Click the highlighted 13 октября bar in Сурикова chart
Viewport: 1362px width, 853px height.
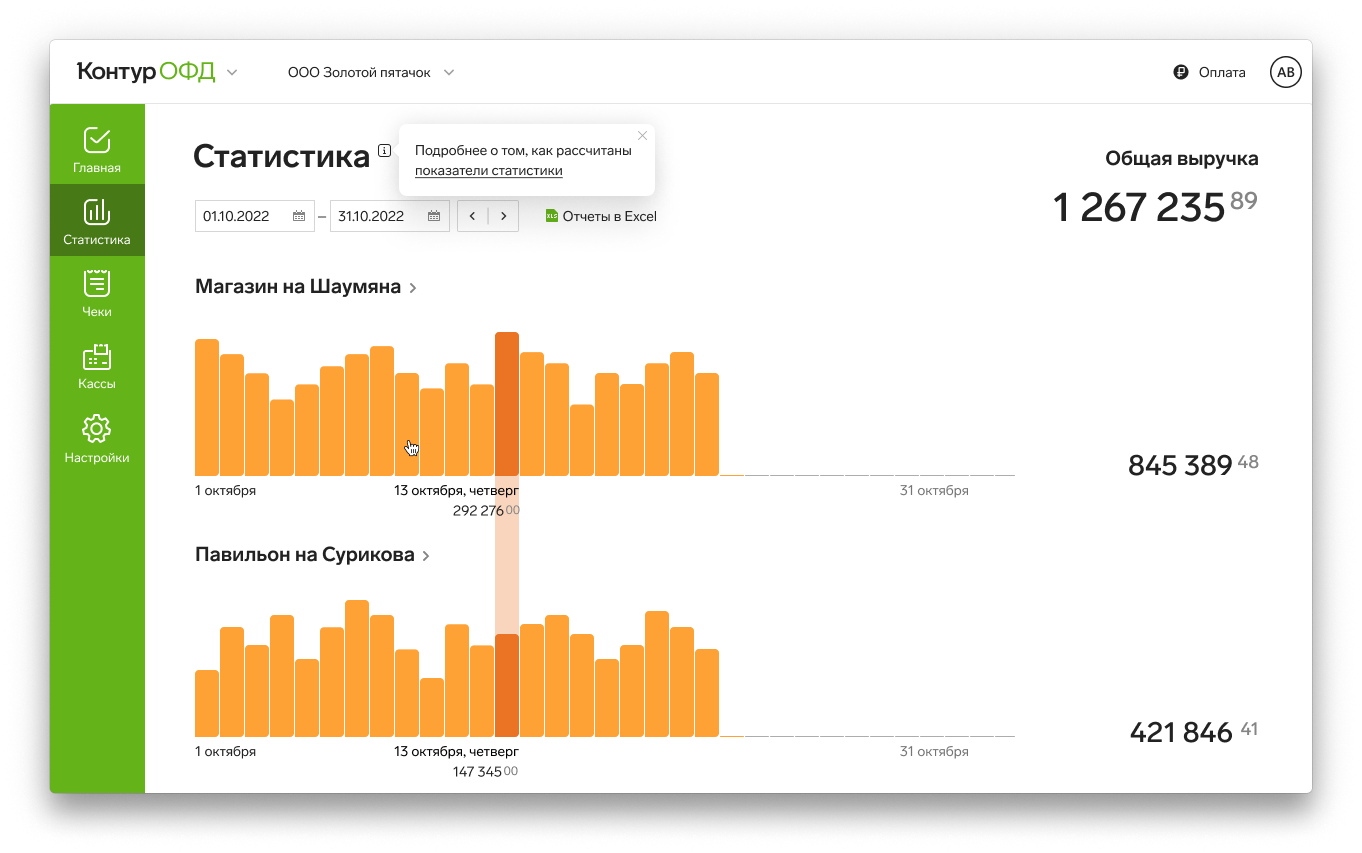[x=507, y=686]
